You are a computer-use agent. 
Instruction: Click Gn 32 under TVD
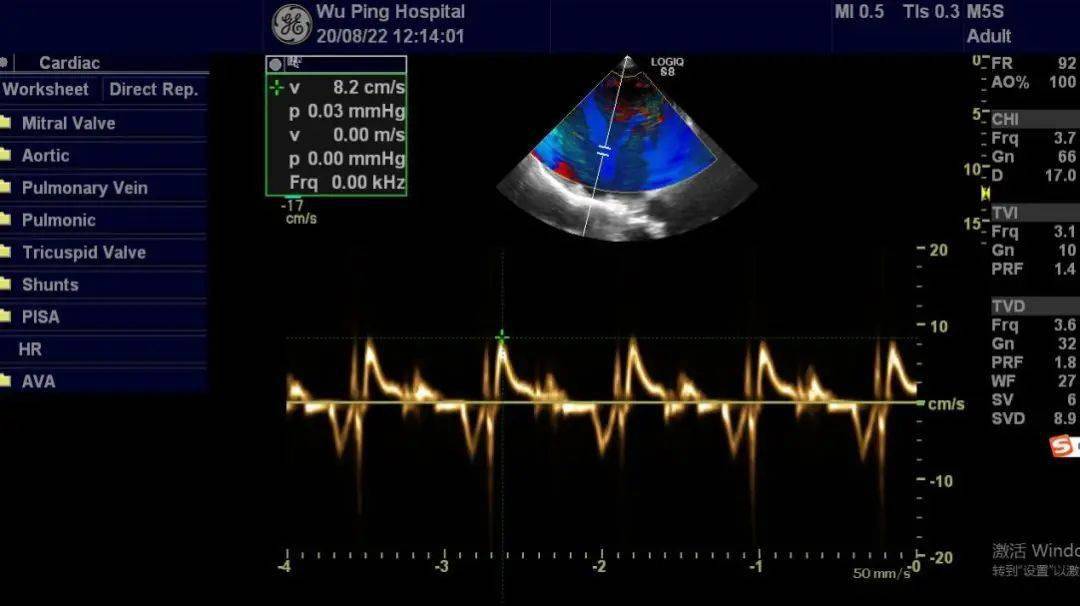[1034, 343]
